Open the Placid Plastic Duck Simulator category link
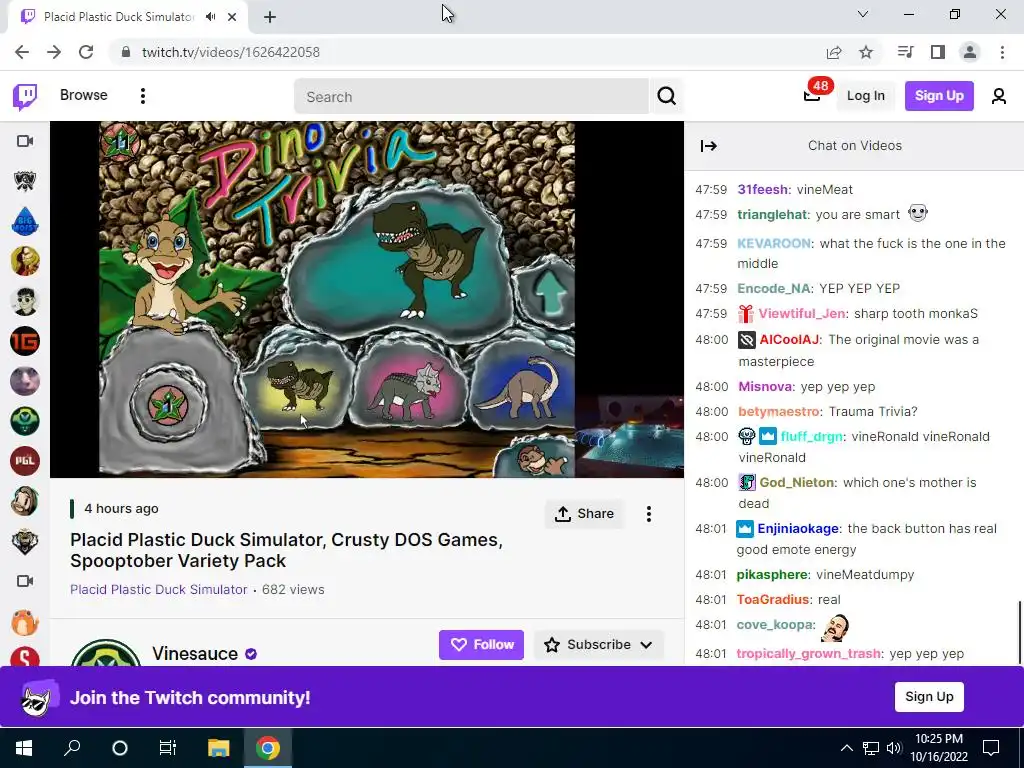 pyautogui.click(x=159, y=590)
